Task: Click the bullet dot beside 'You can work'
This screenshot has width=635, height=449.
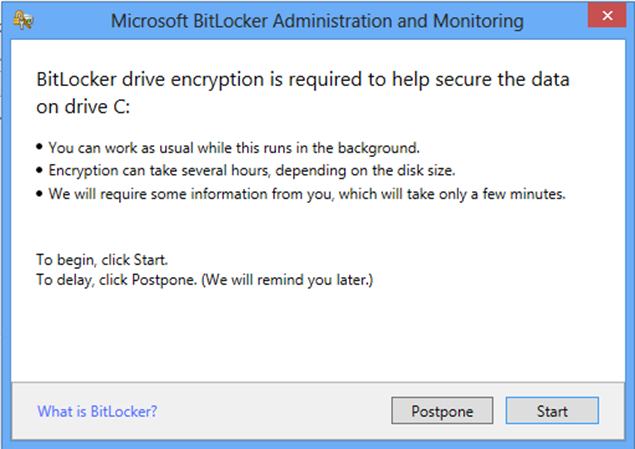Action: pos(39,147)
